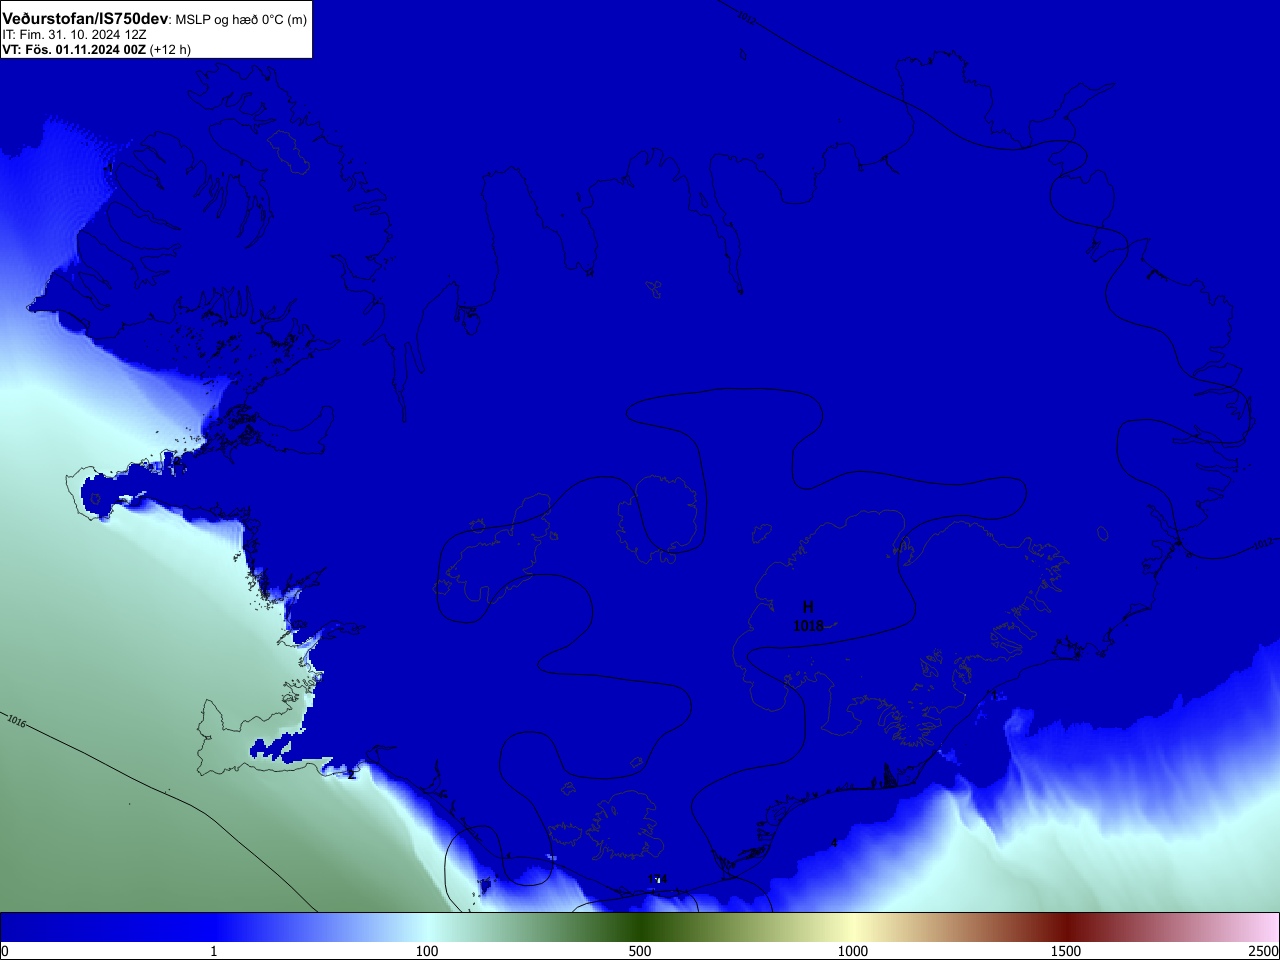Click the dark red colorbar band above 1500
Viewport: 1280px width, 960px height.
click(1066, 927)
